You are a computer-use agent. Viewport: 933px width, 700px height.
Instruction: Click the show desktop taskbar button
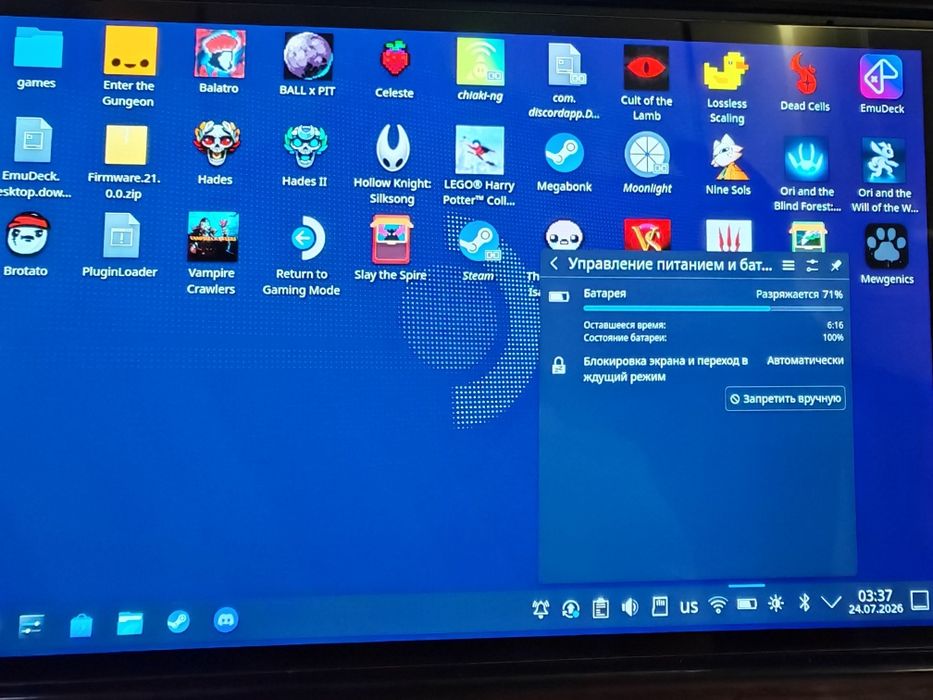coord(919,599)
